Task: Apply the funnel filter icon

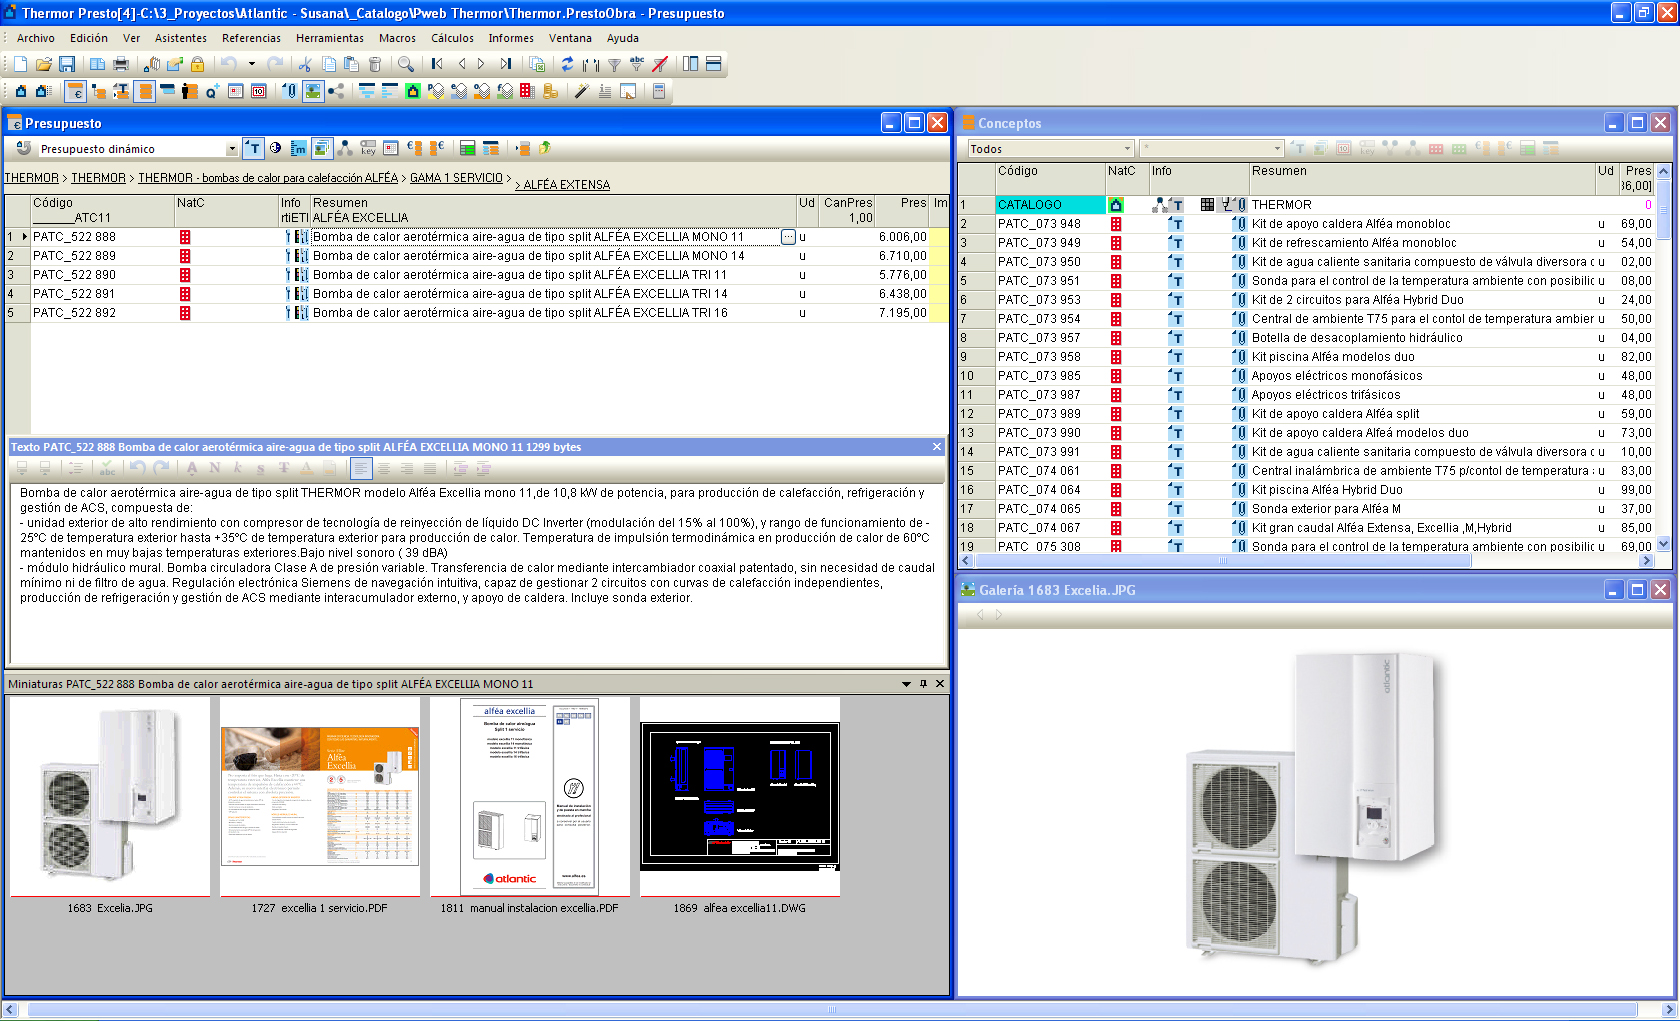Action: pos(614,64)
